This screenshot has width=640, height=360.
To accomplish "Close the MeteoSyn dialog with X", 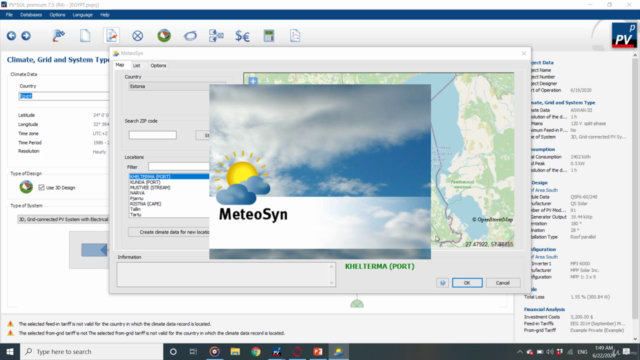I will [524, 53].
